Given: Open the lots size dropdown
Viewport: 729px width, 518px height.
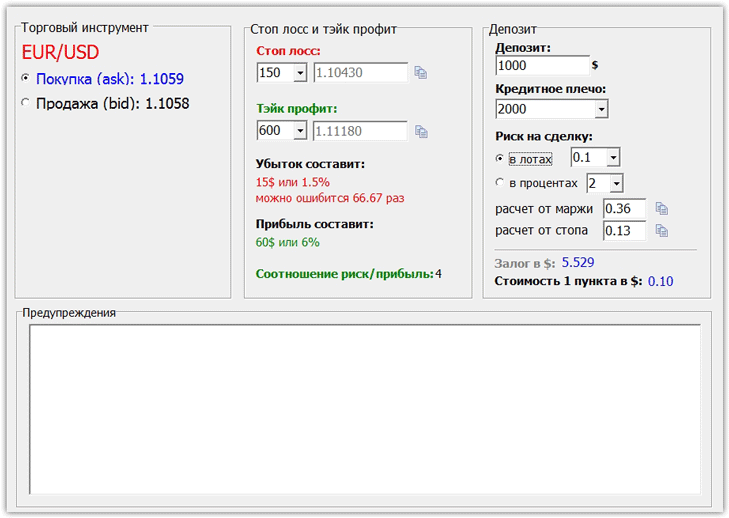Looking at the screenshot, I should tap(612, 158).
